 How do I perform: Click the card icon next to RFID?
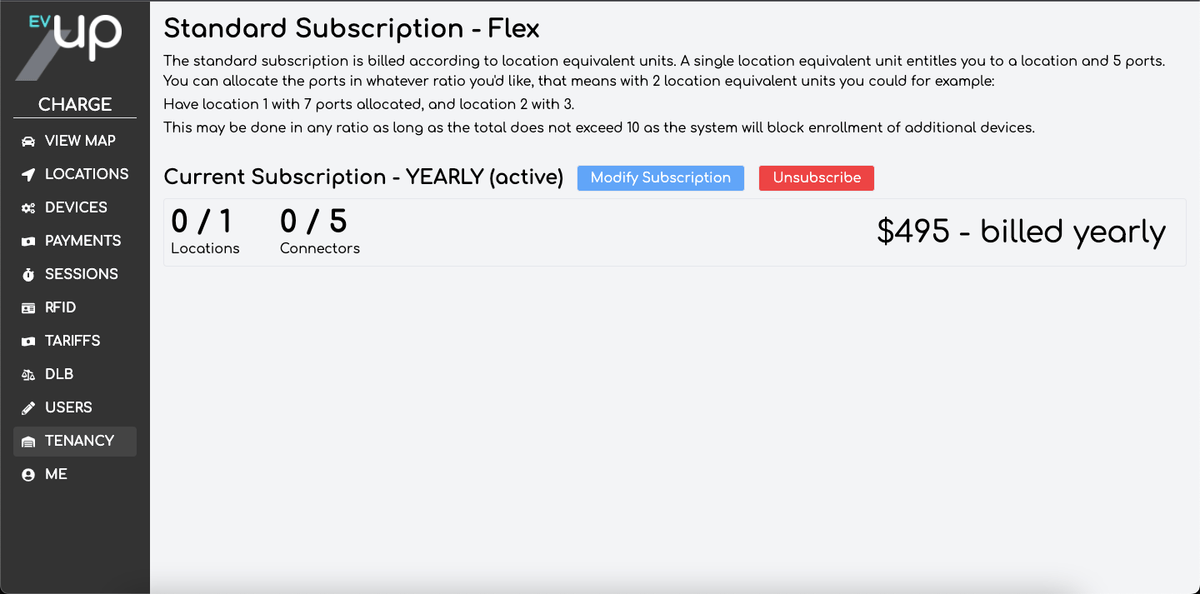point(28,308)
